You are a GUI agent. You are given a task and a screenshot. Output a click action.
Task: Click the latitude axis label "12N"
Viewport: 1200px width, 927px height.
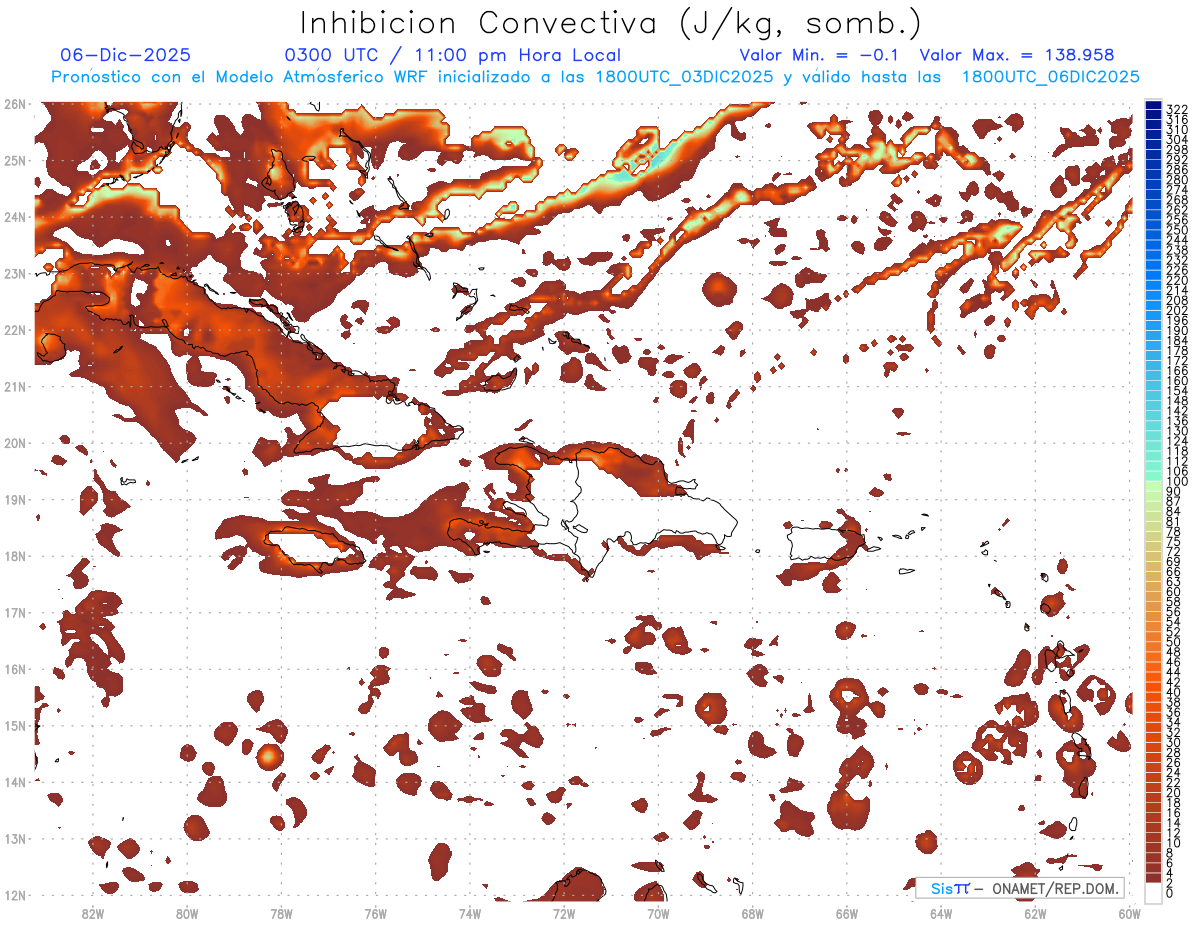click(14, 894)
